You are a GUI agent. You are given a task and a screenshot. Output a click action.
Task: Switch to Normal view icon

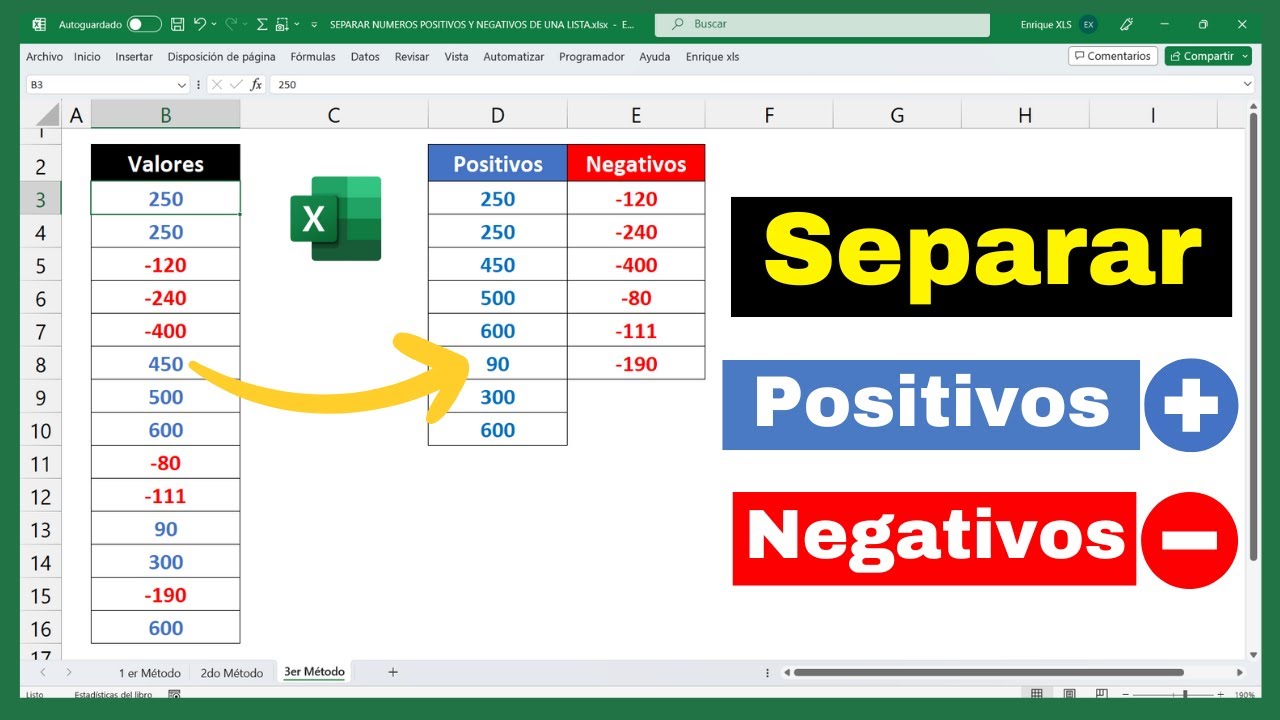coord(1037,694)
